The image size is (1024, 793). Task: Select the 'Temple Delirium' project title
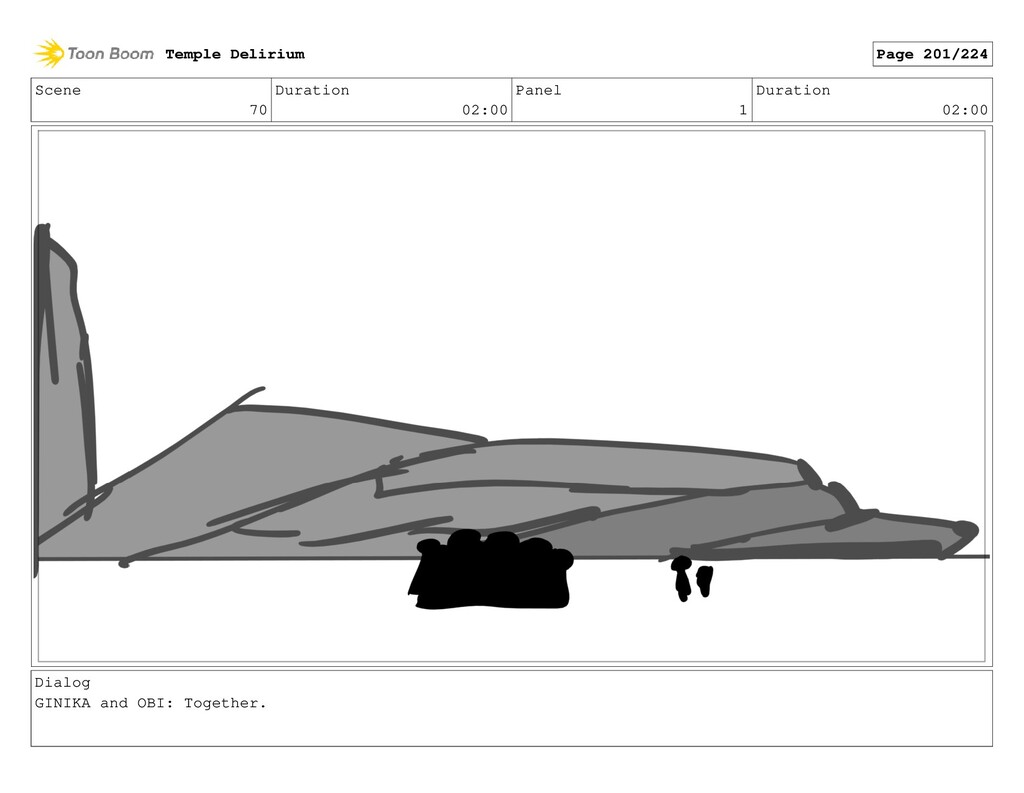[235, 54]
